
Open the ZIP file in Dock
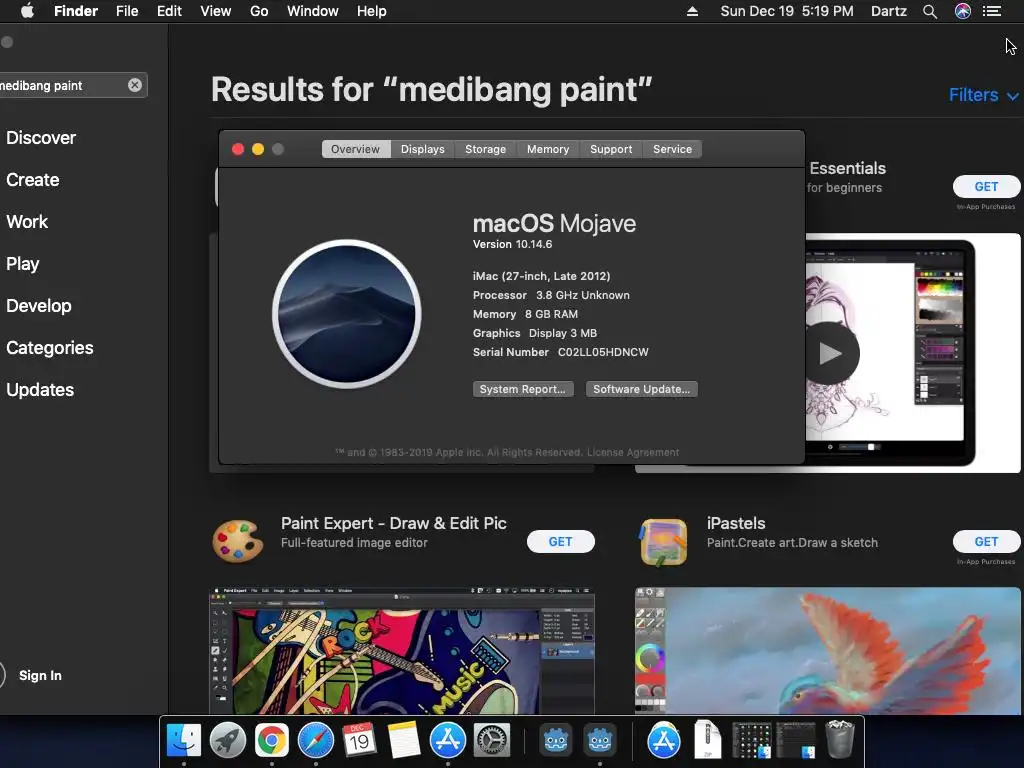(707, 739)
